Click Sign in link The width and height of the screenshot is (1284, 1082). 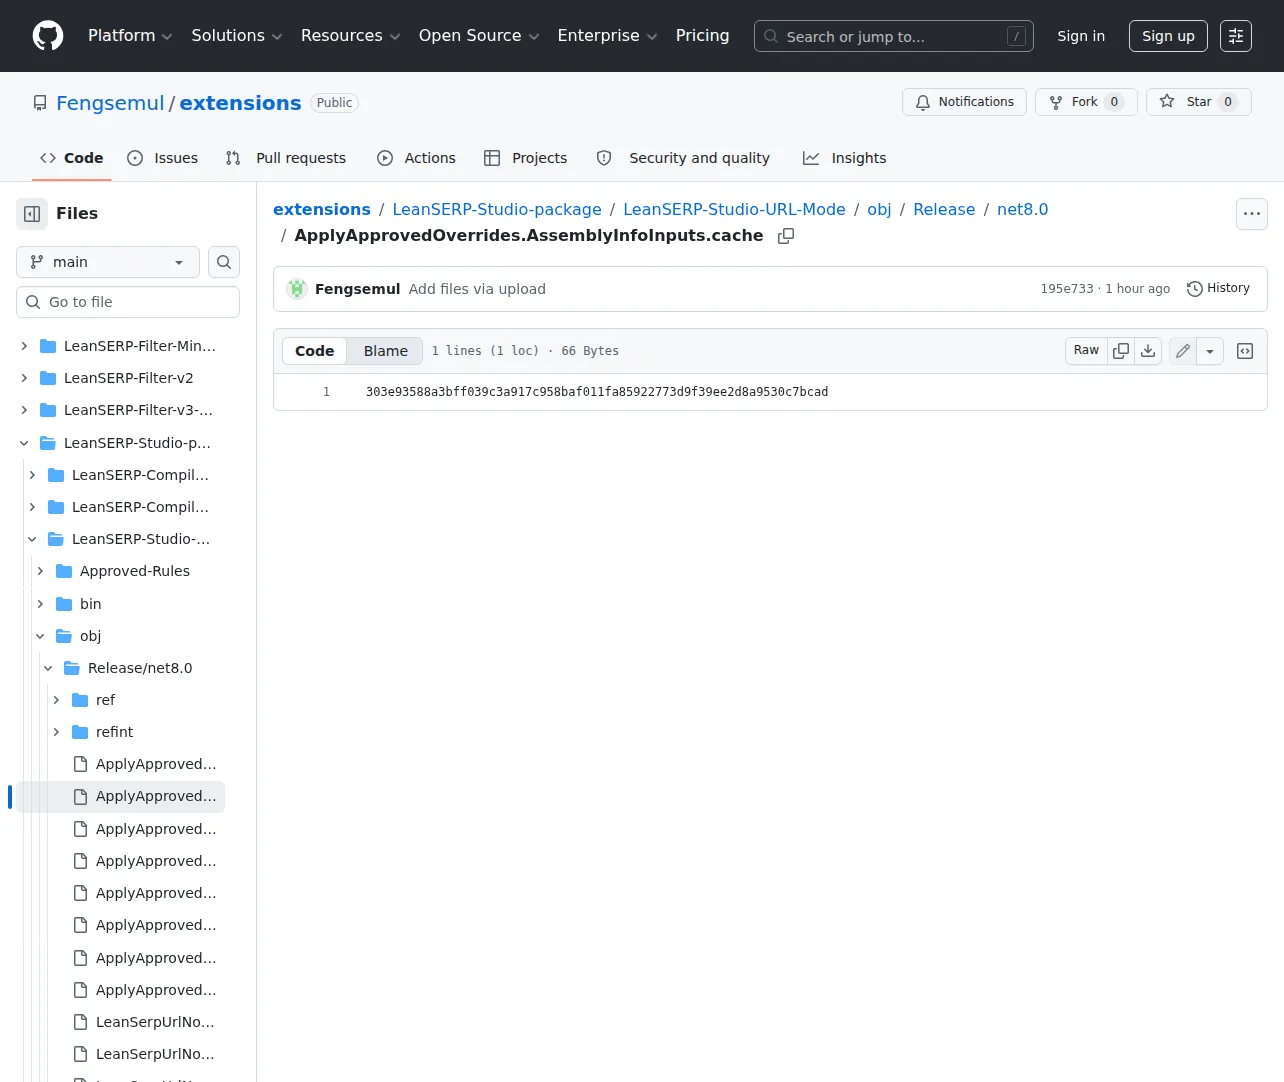(1081, 36)
